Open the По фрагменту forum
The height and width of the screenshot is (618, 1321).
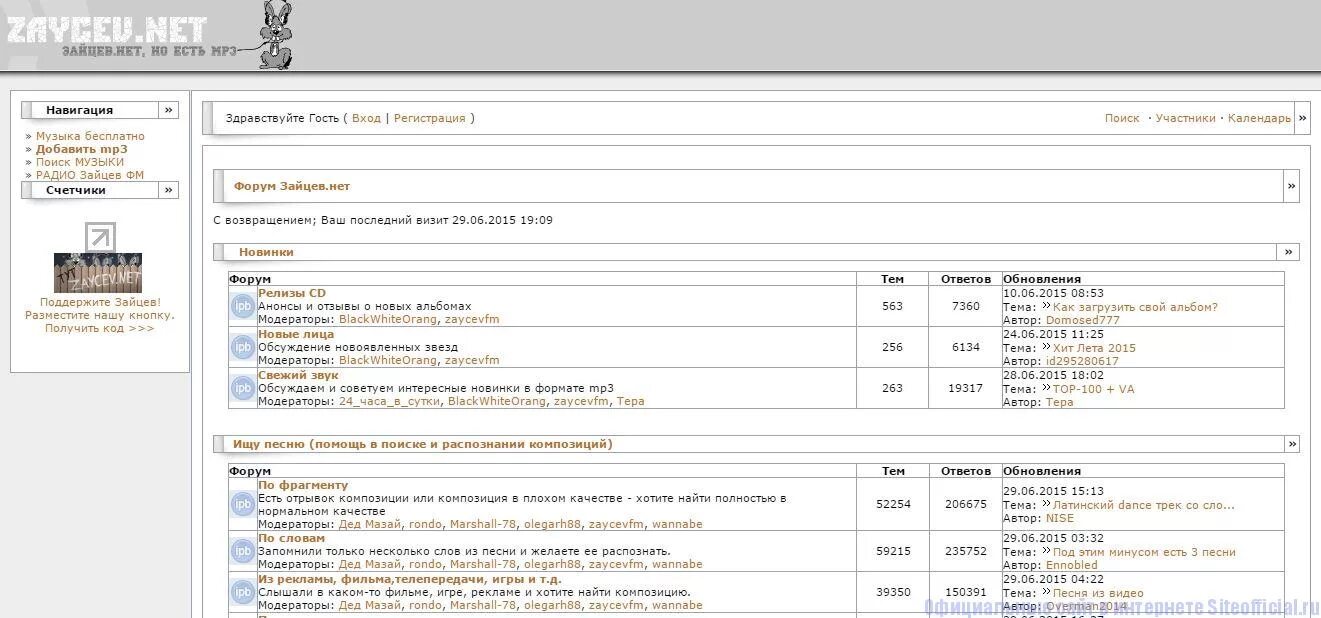pos(303,485)
